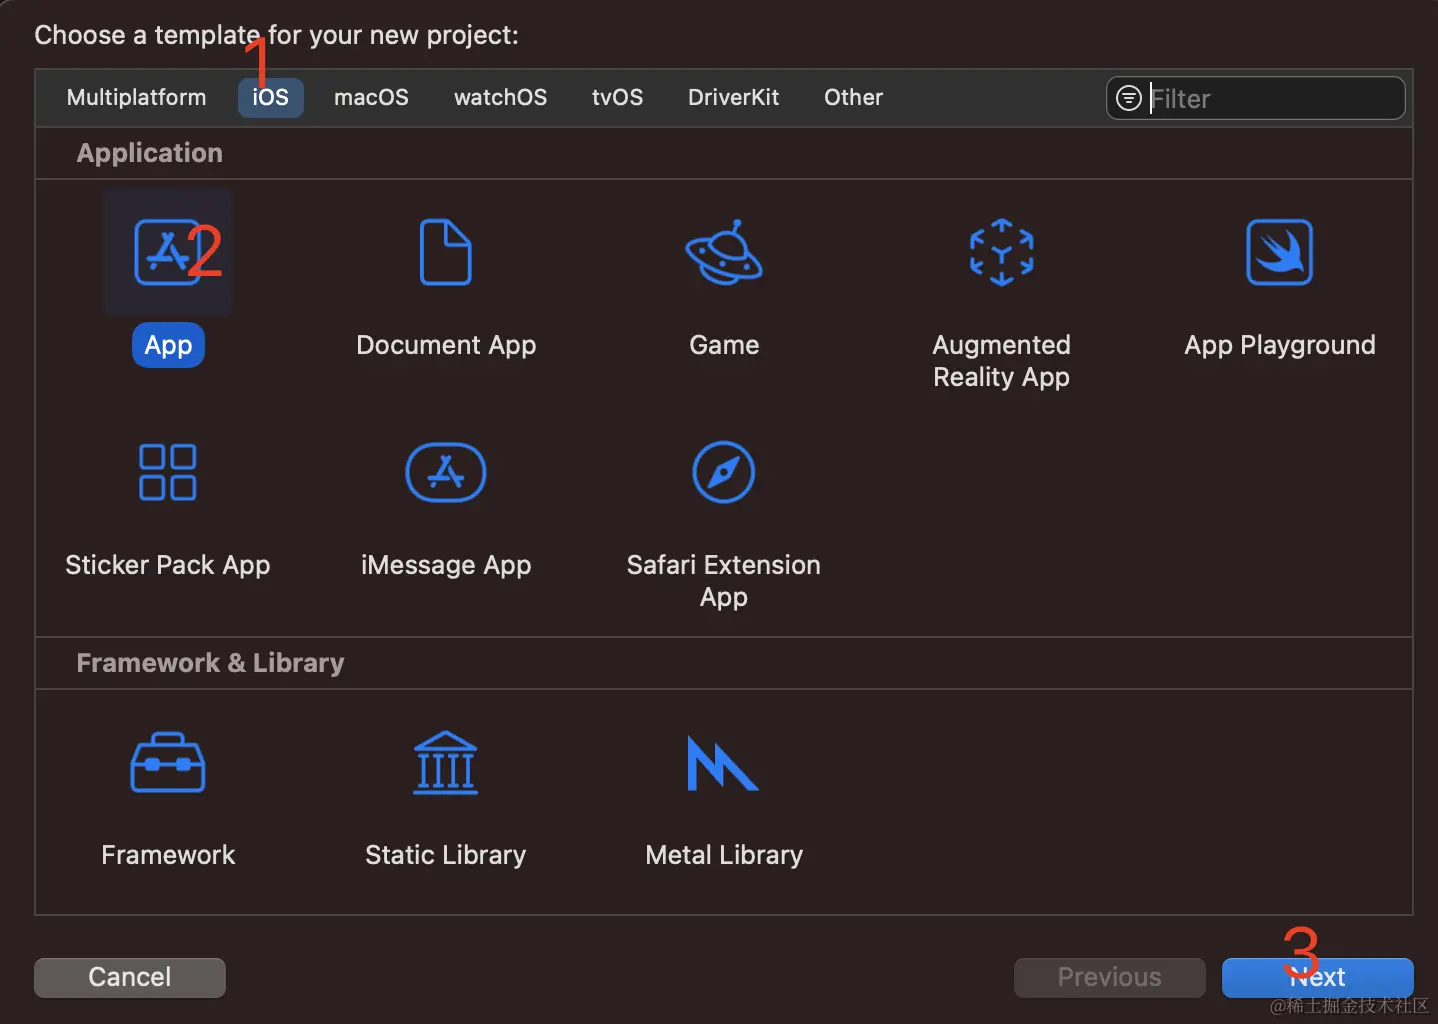Click the Framework template label
Viewport: 1438px width, 1024px height.
tap(168, 855)
